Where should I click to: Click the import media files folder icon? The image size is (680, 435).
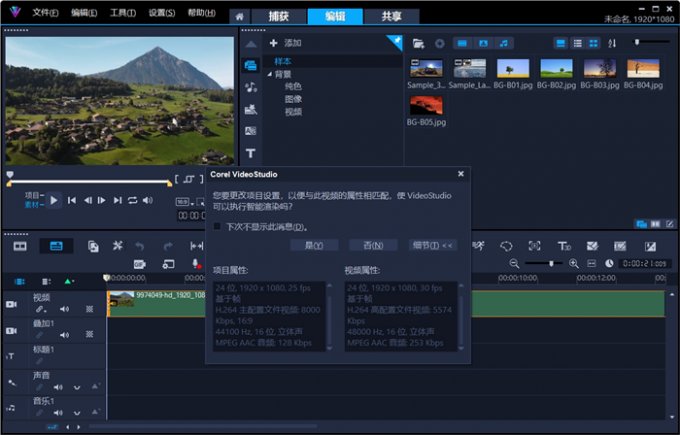click(418, 43)
